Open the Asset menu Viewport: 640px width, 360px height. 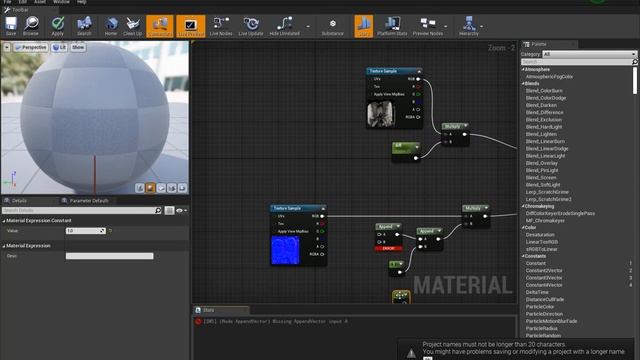(40, 2)
